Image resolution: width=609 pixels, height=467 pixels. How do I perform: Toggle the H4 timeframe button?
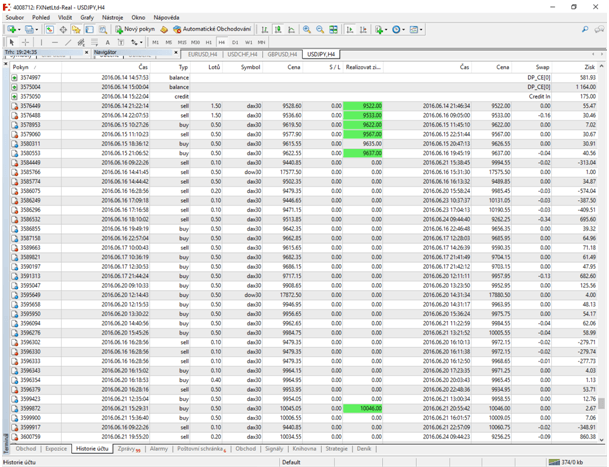(x=221, y=42)
